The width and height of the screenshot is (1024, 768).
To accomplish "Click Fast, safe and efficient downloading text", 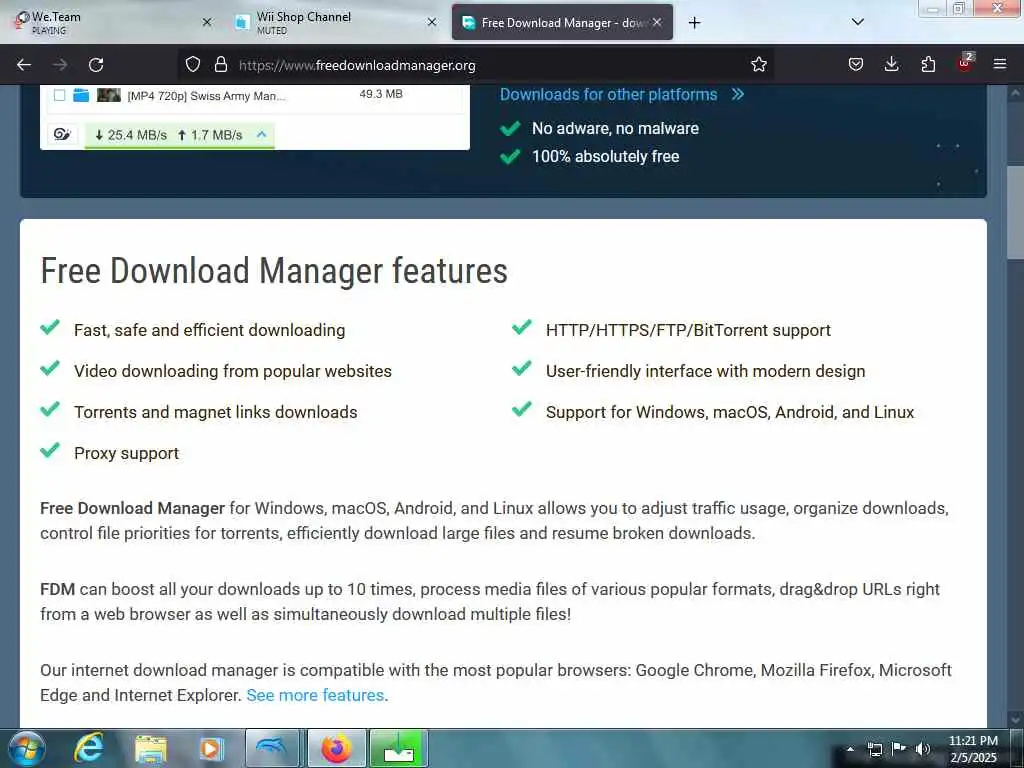I will 209,330.
